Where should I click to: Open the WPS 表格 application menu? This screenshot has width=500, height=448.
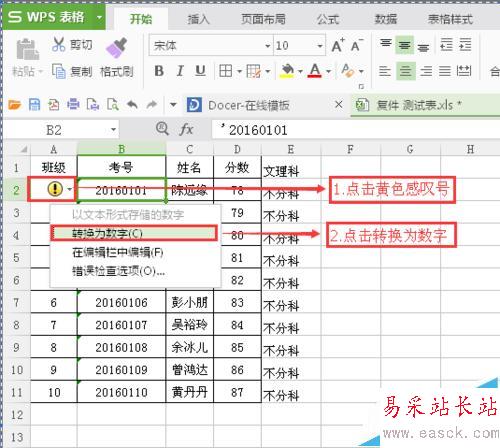pyautogui.click(x=54, y=17)
